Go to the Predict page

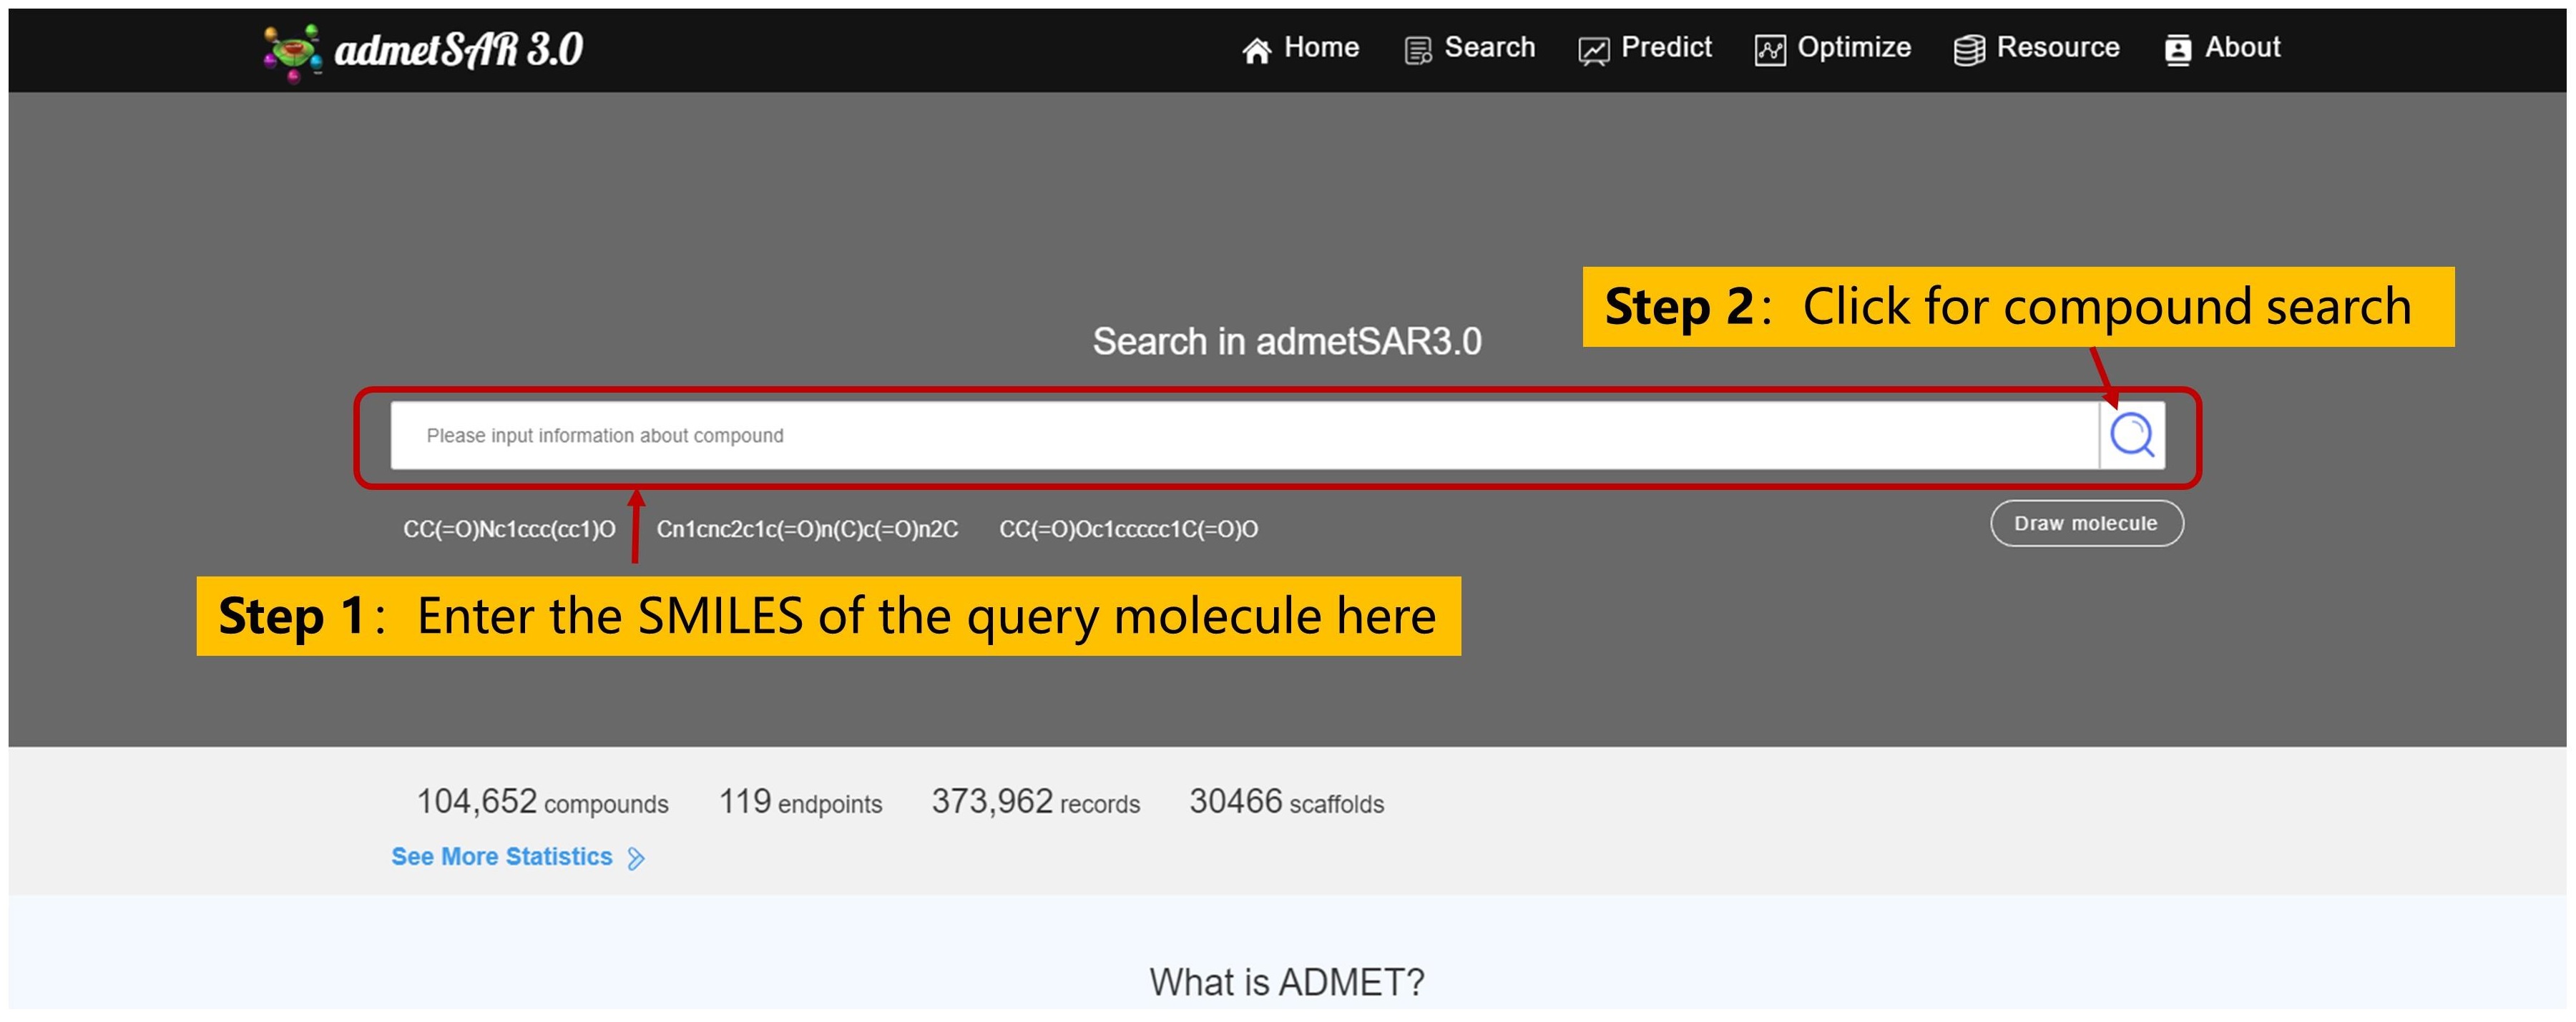pos(1645,48)
